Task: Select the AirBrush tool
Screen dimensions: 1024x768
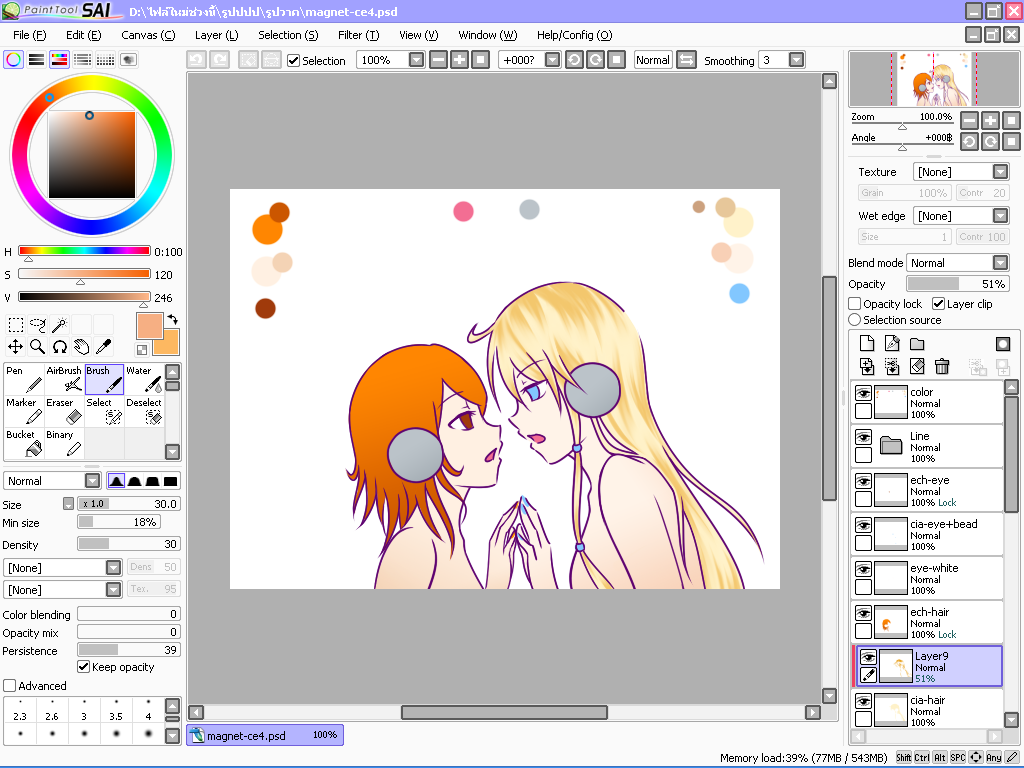Action: click(64, 379)
